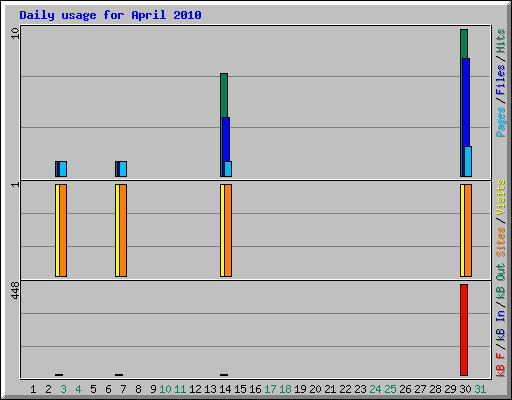Click the 'Hits' legend label
This screenshot has height=400, width=512.
(500, 41)
